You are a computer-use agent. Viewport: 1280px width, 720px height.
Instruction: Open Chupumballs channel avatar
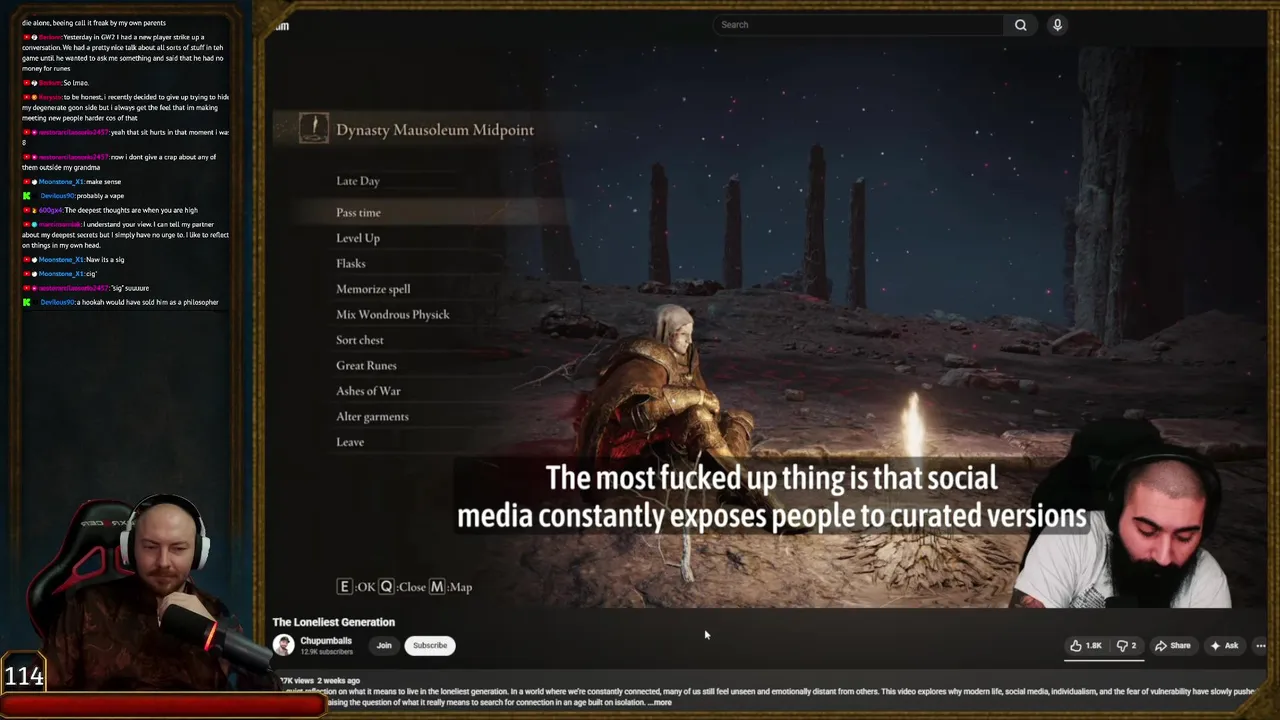(283, 646)
